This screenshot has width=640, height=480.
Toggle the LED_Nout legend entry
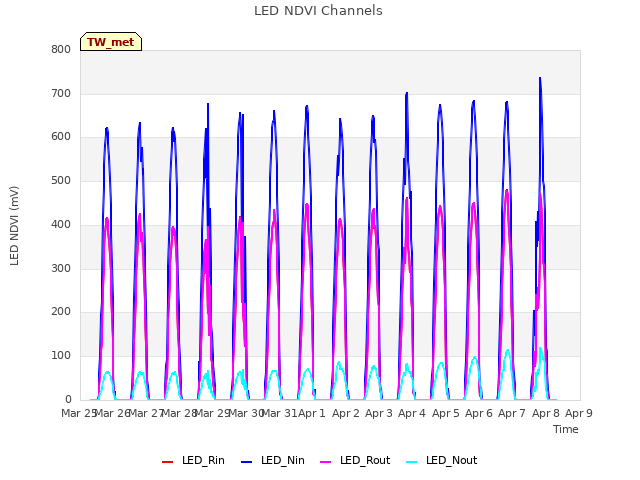pos(442,460)
